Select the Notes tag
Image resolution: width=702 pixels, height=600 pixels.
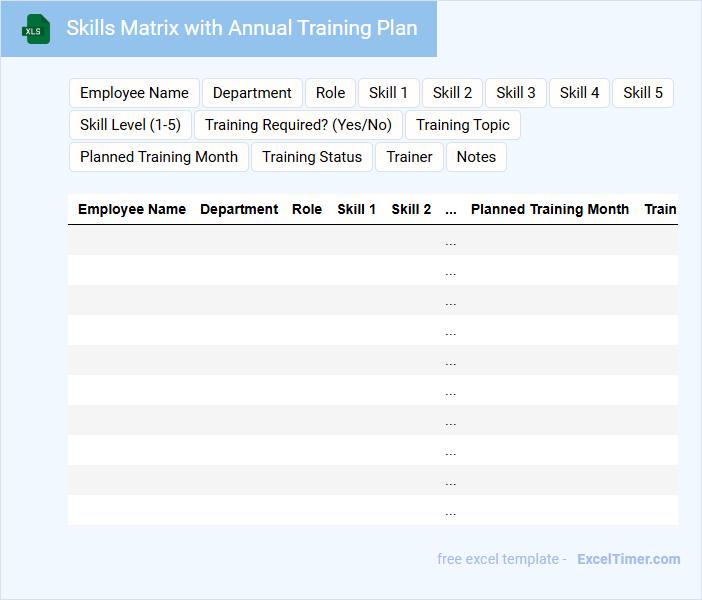(476, 157)
